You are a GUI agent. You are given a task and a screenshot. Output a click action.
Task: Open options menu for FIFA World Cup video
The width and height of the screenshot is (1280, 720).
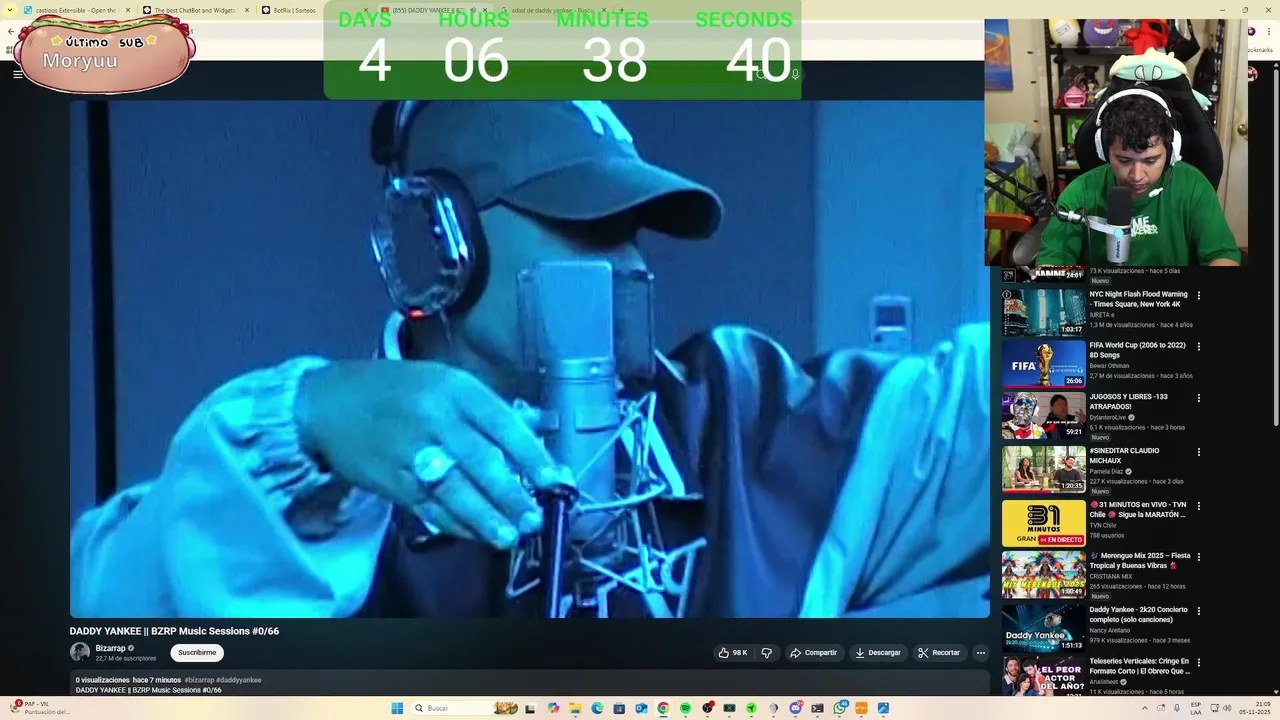(1198, 347)
